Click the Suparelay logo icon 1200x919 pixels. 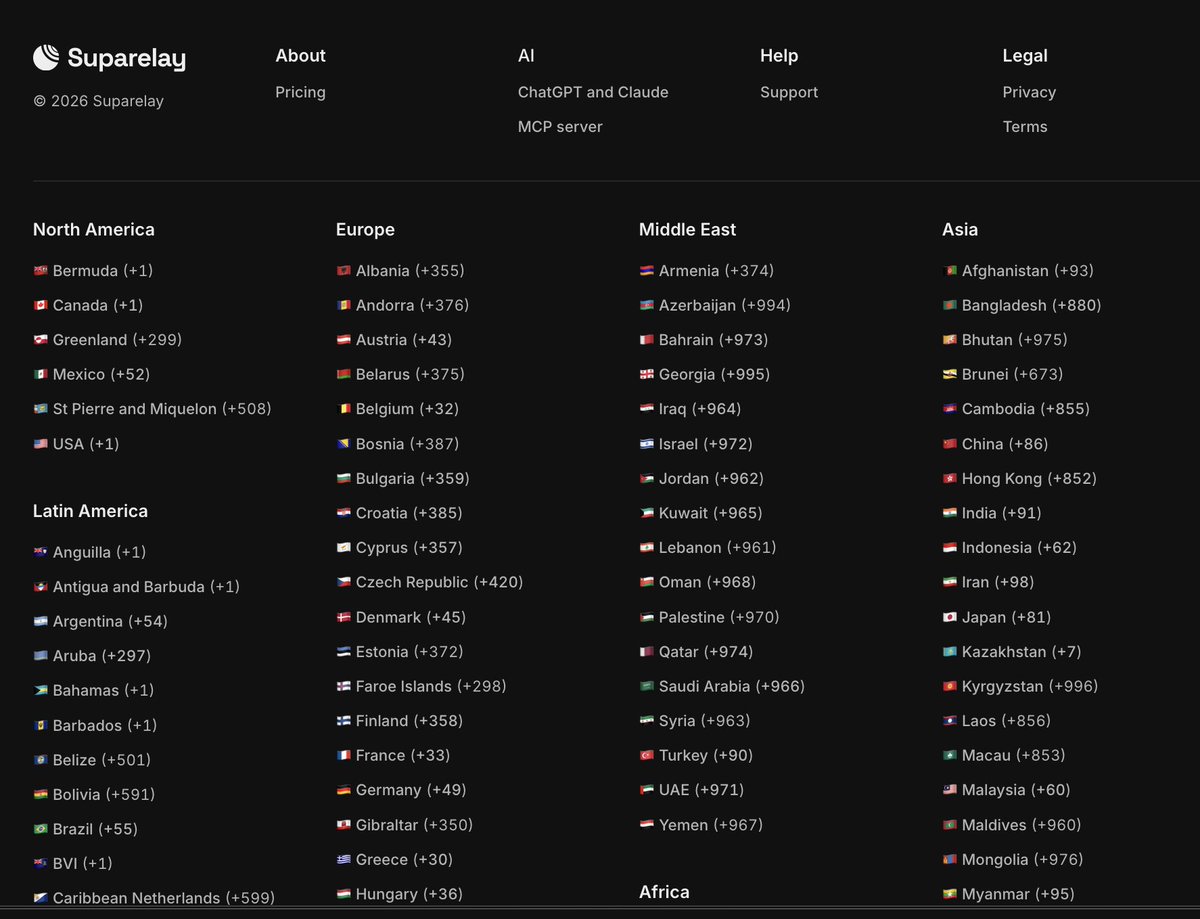pyautogui.click(x=46, y=58)
